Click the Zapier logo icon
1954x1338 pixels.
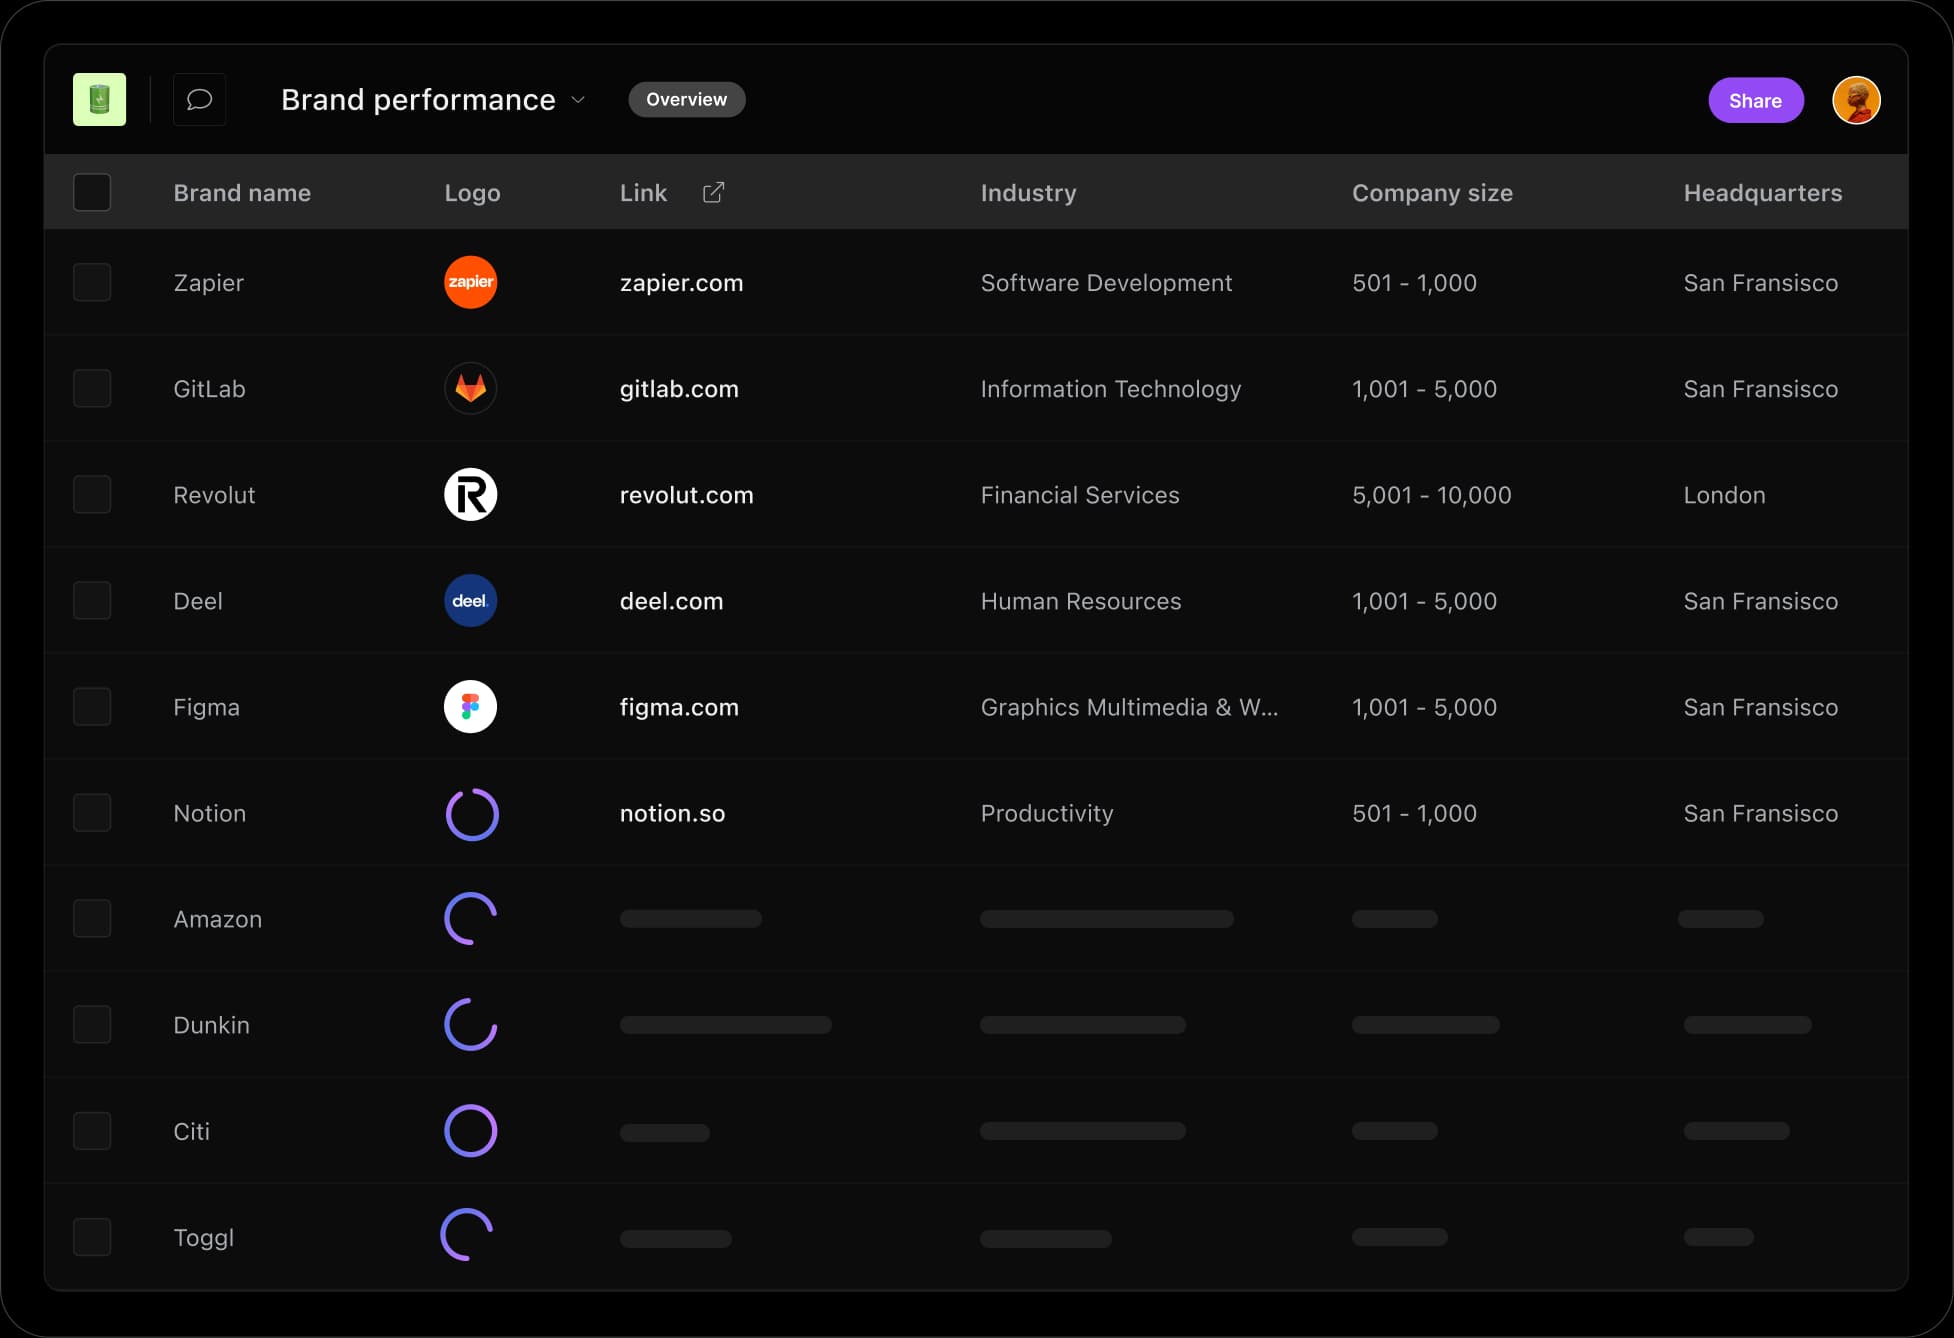point(470,282)
